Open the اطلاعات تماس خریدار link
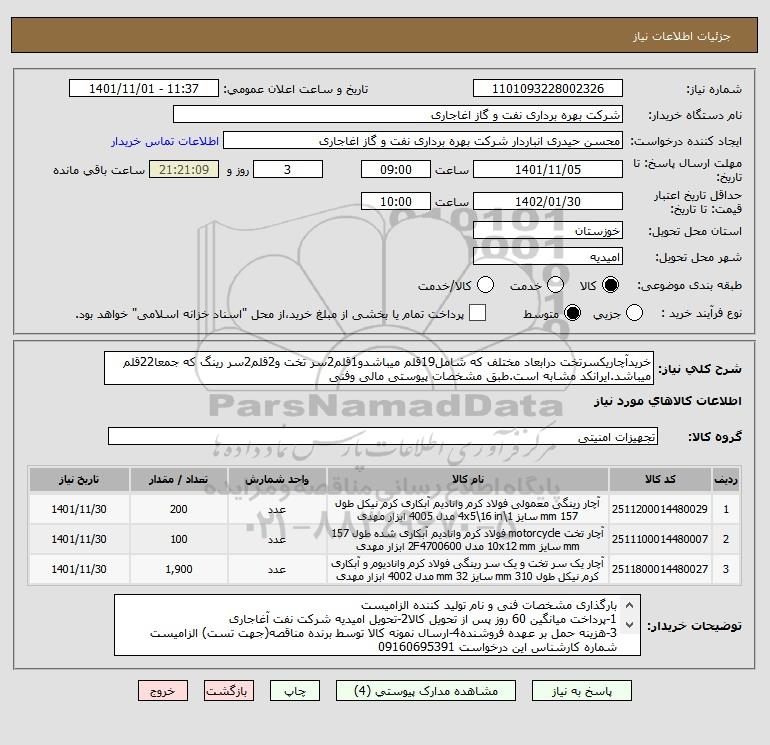770x745 pixels. [165, 141]
